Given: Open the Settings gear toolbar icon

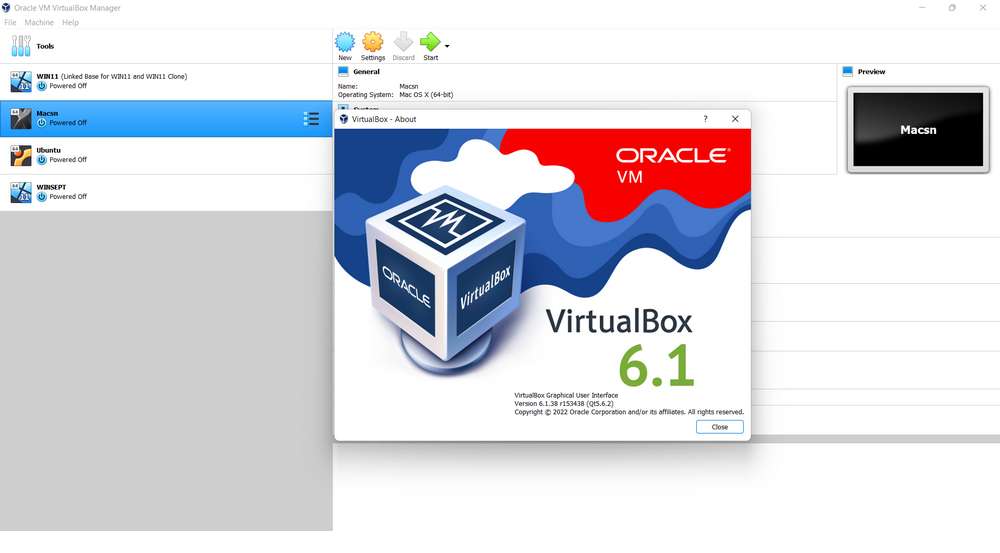Looking at the screenshot, I should pos(373,42).
